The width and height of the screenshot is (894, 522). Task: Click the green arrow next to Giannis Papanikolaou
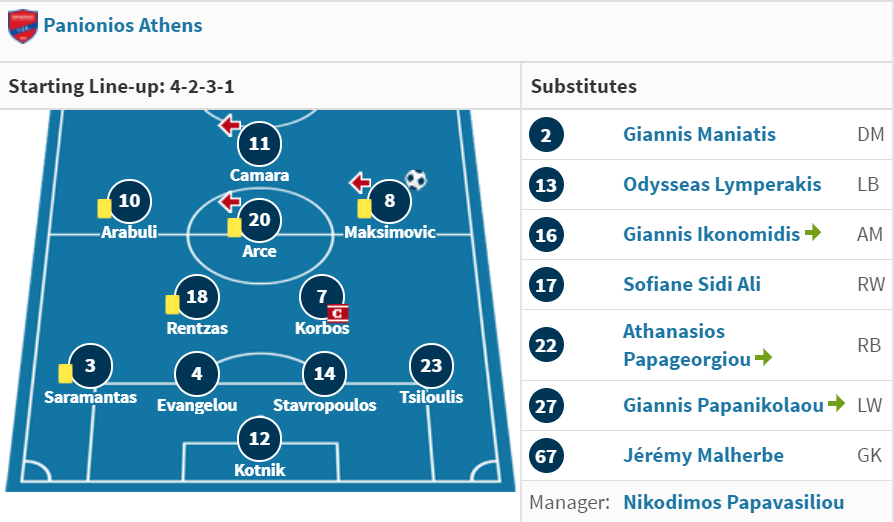836,403
